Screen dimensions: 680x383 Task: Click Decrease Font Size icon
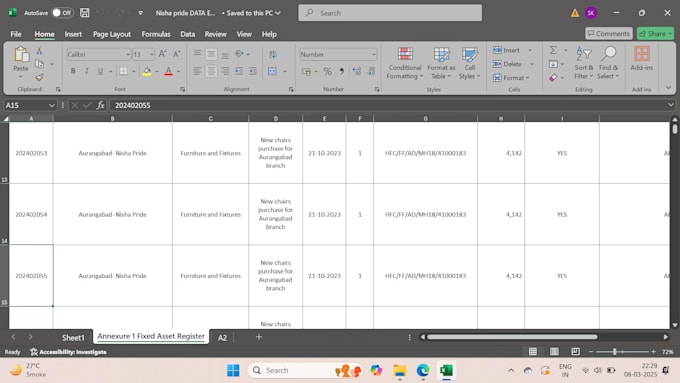[177, 54]
